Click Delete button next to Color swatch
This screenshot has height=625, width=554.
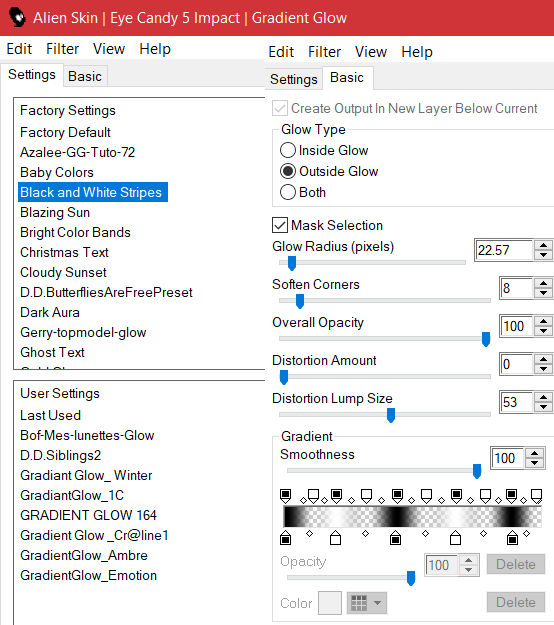[x=516, y=602]
